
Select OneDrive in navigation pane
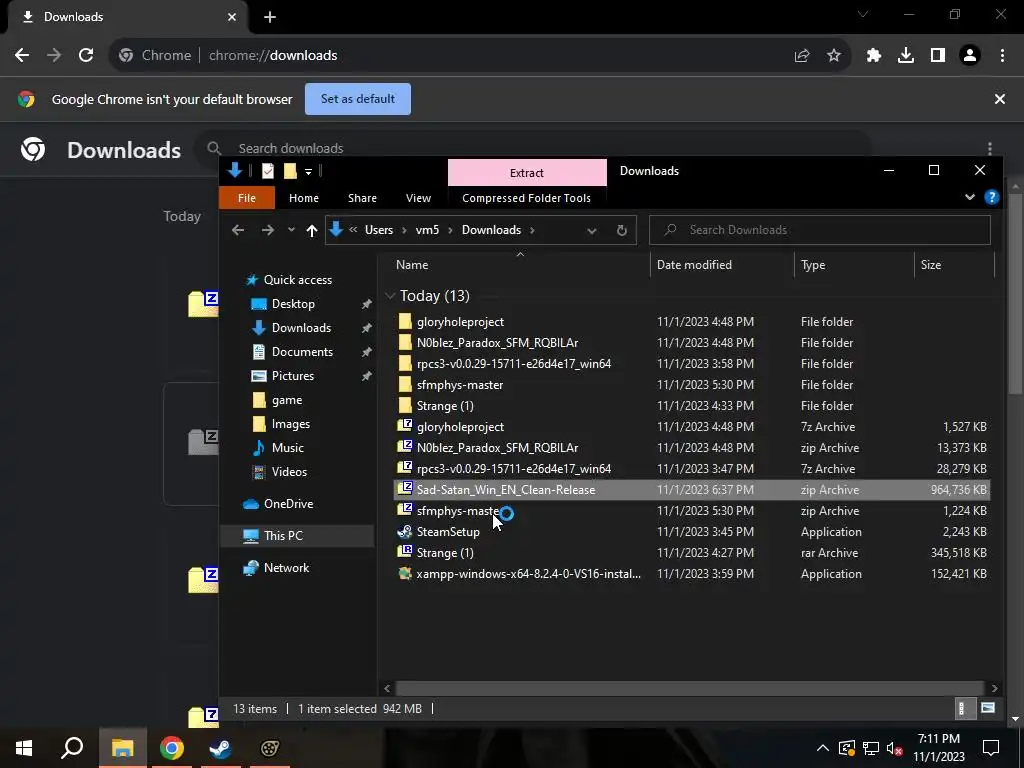coord(288,504)
